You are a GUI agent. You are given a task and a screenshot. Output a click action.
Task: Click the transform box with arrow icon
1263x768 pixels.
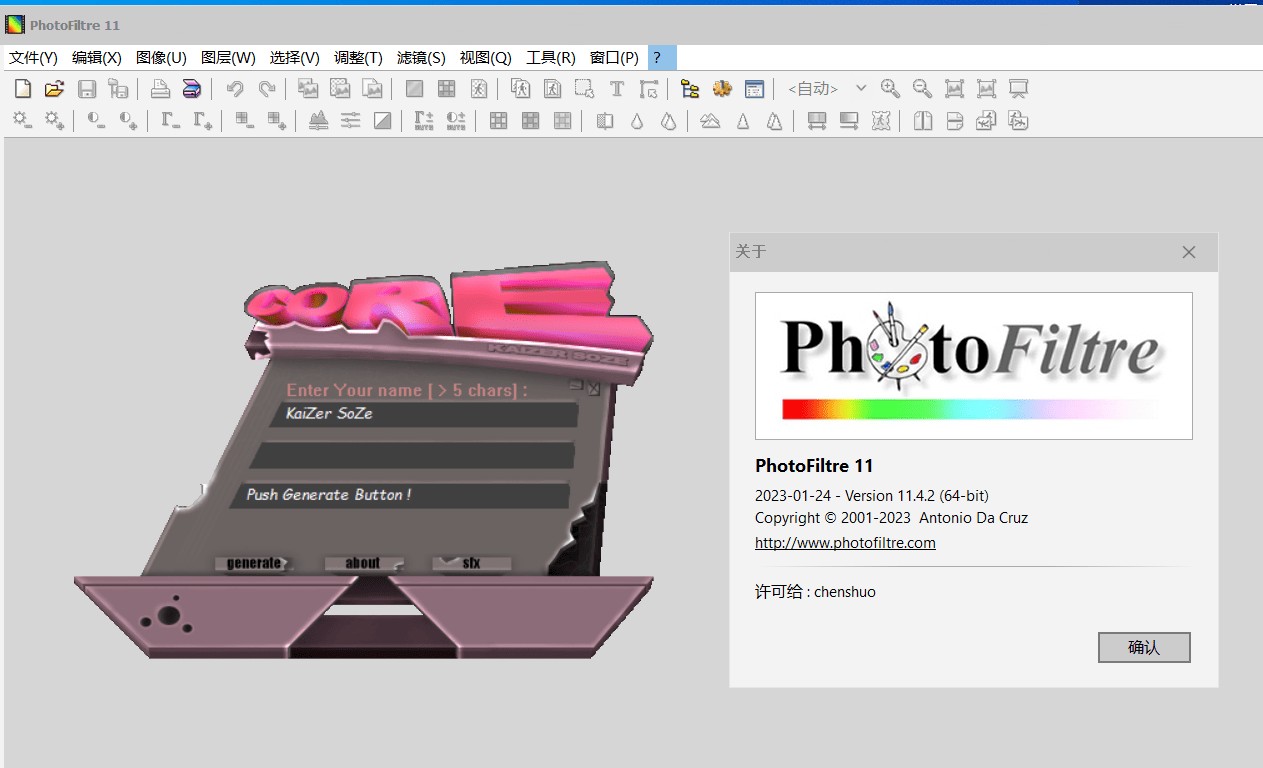649,89
